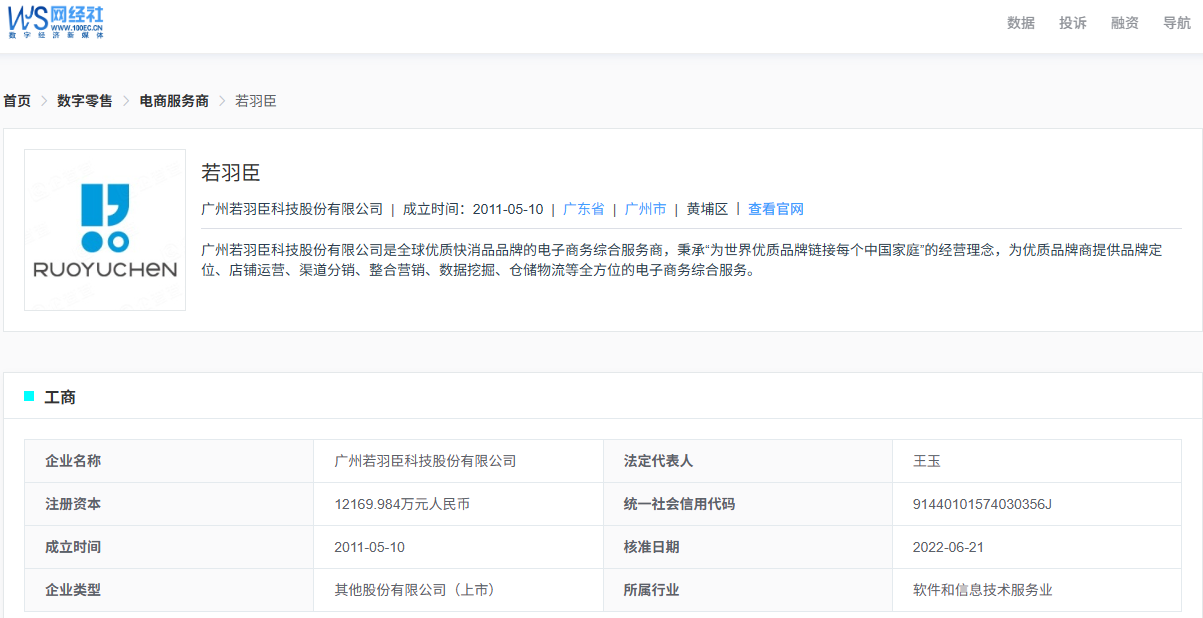Click the 统一社会信用代码 label cell
Screen dimensions: 1203x618
pos(748,504)
